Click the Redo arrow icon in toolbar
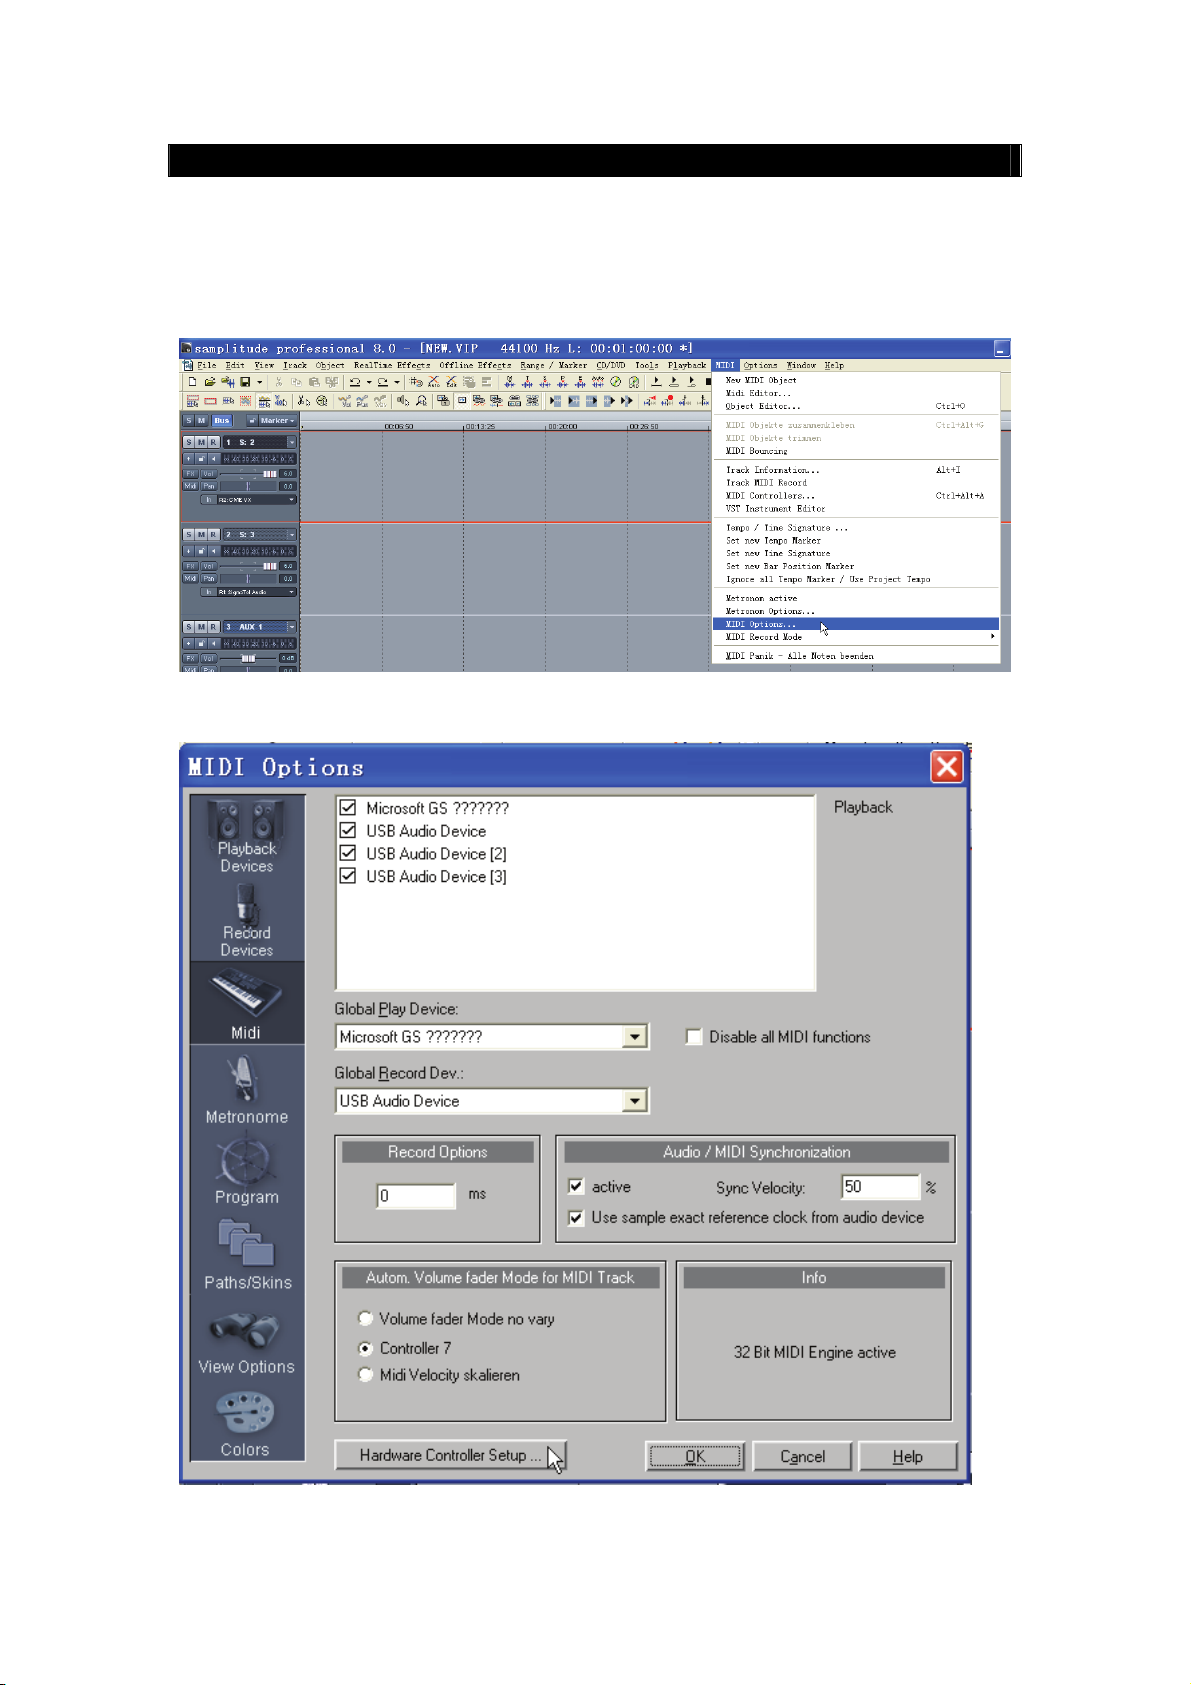1191x1685 pixels. 382,382
